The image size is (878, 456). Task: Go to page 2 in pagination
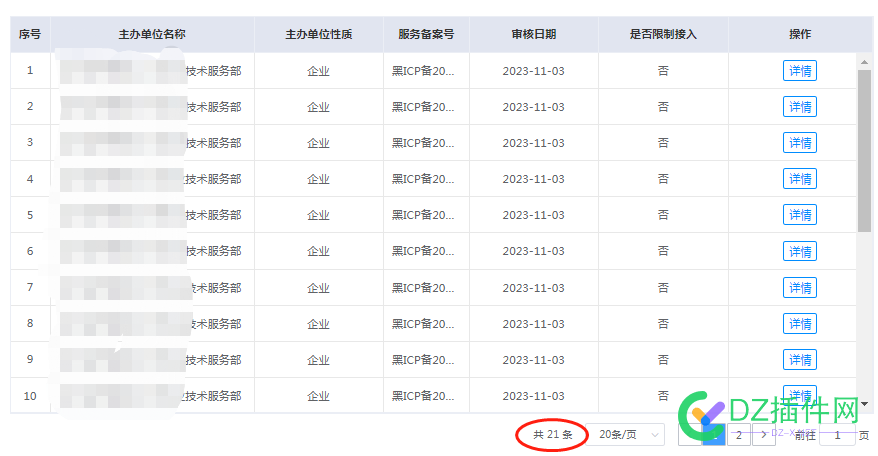point(739,435)
